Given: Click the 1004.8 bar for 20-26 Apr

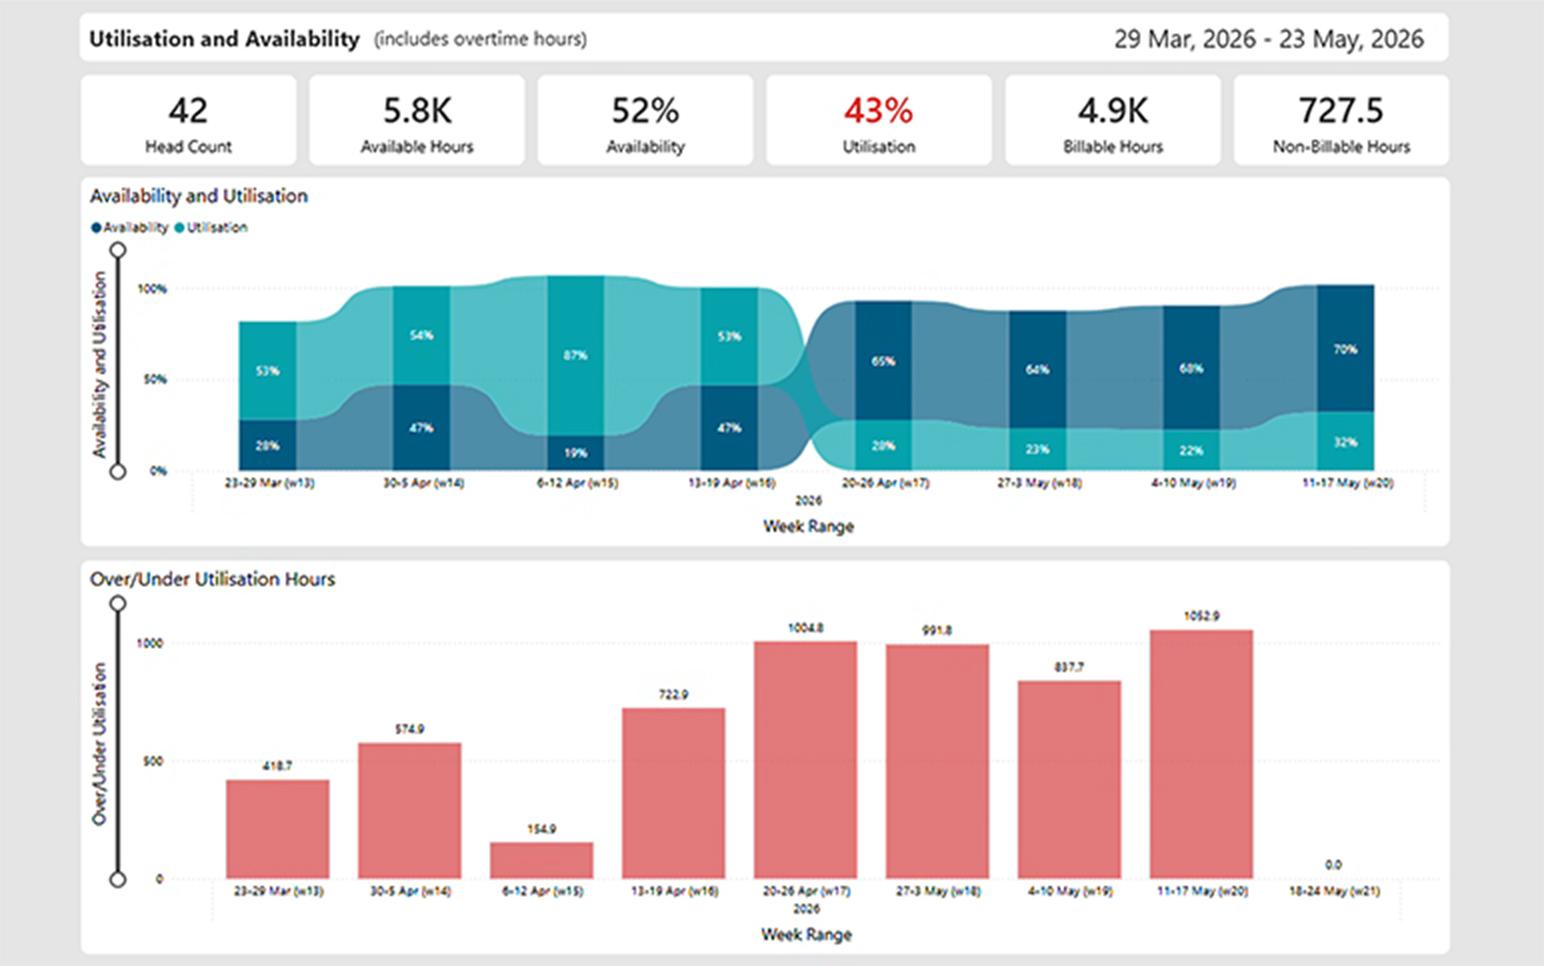Looking at the screenshot, I should [806, 760].
